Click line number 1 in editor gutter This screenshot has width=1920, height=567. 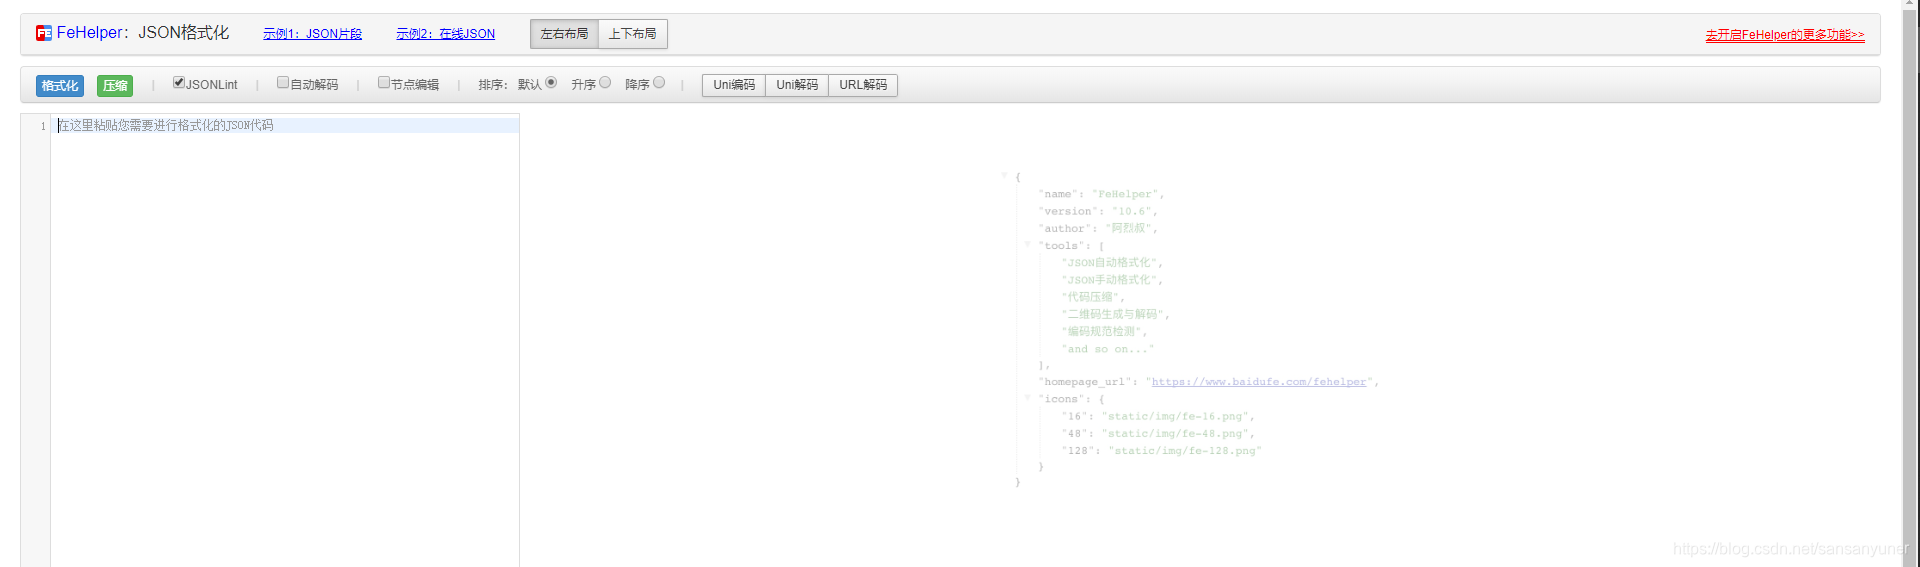(x=43, y=126)
